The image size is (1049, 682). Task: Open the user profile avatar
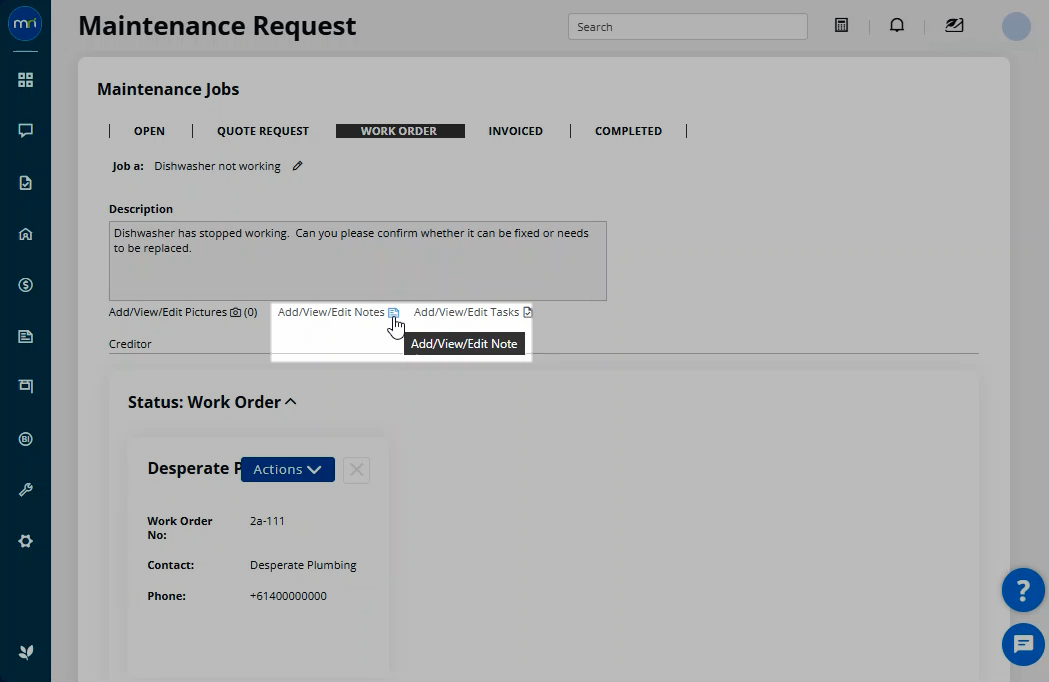(1016, 27)
